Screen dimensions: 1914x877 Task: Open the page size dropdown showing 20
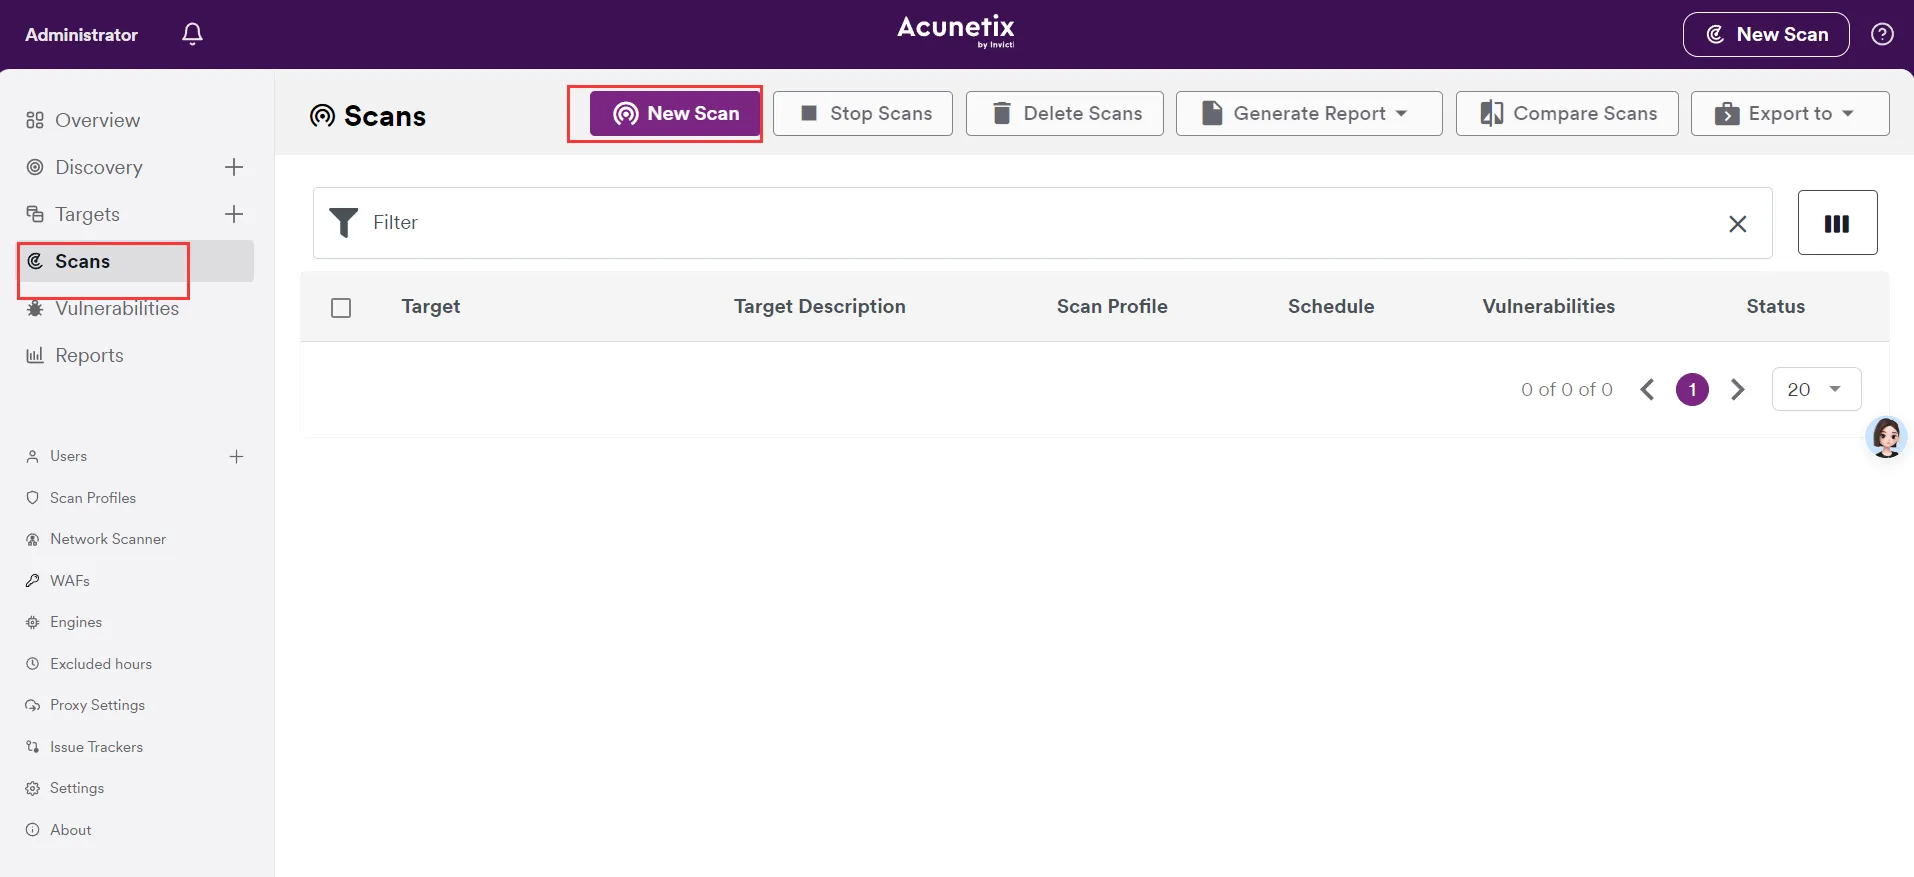pyautogui.click(x=1816, y=389)
